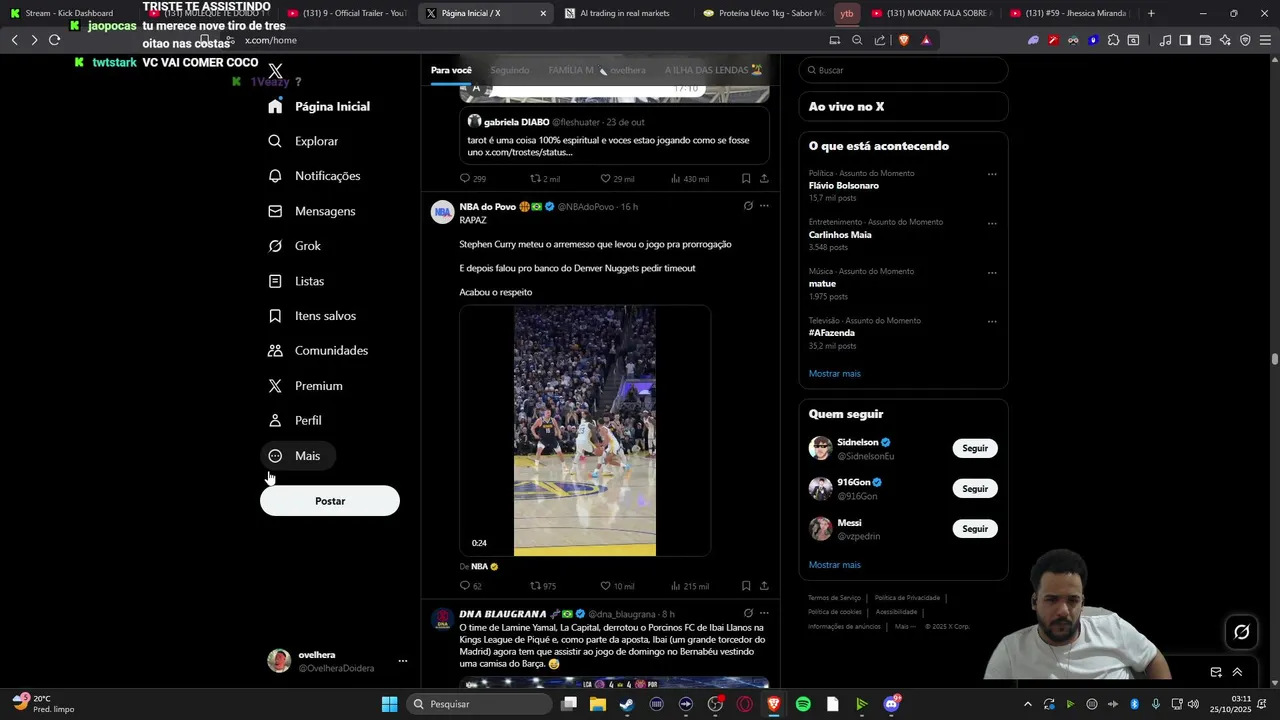Open account options for ovelhera

click(x=403, y=661)
